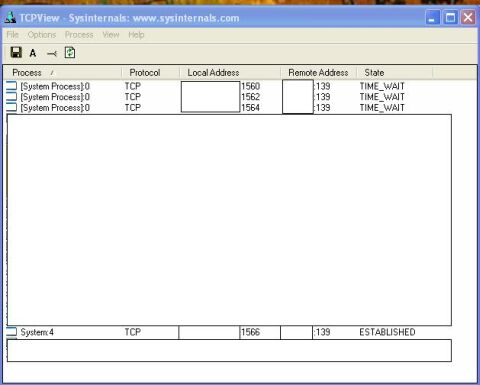Viewport: 480px width, 385px height.
Task: Sort by the State column header
Action: pyautogui.click(x=395, y=72)
